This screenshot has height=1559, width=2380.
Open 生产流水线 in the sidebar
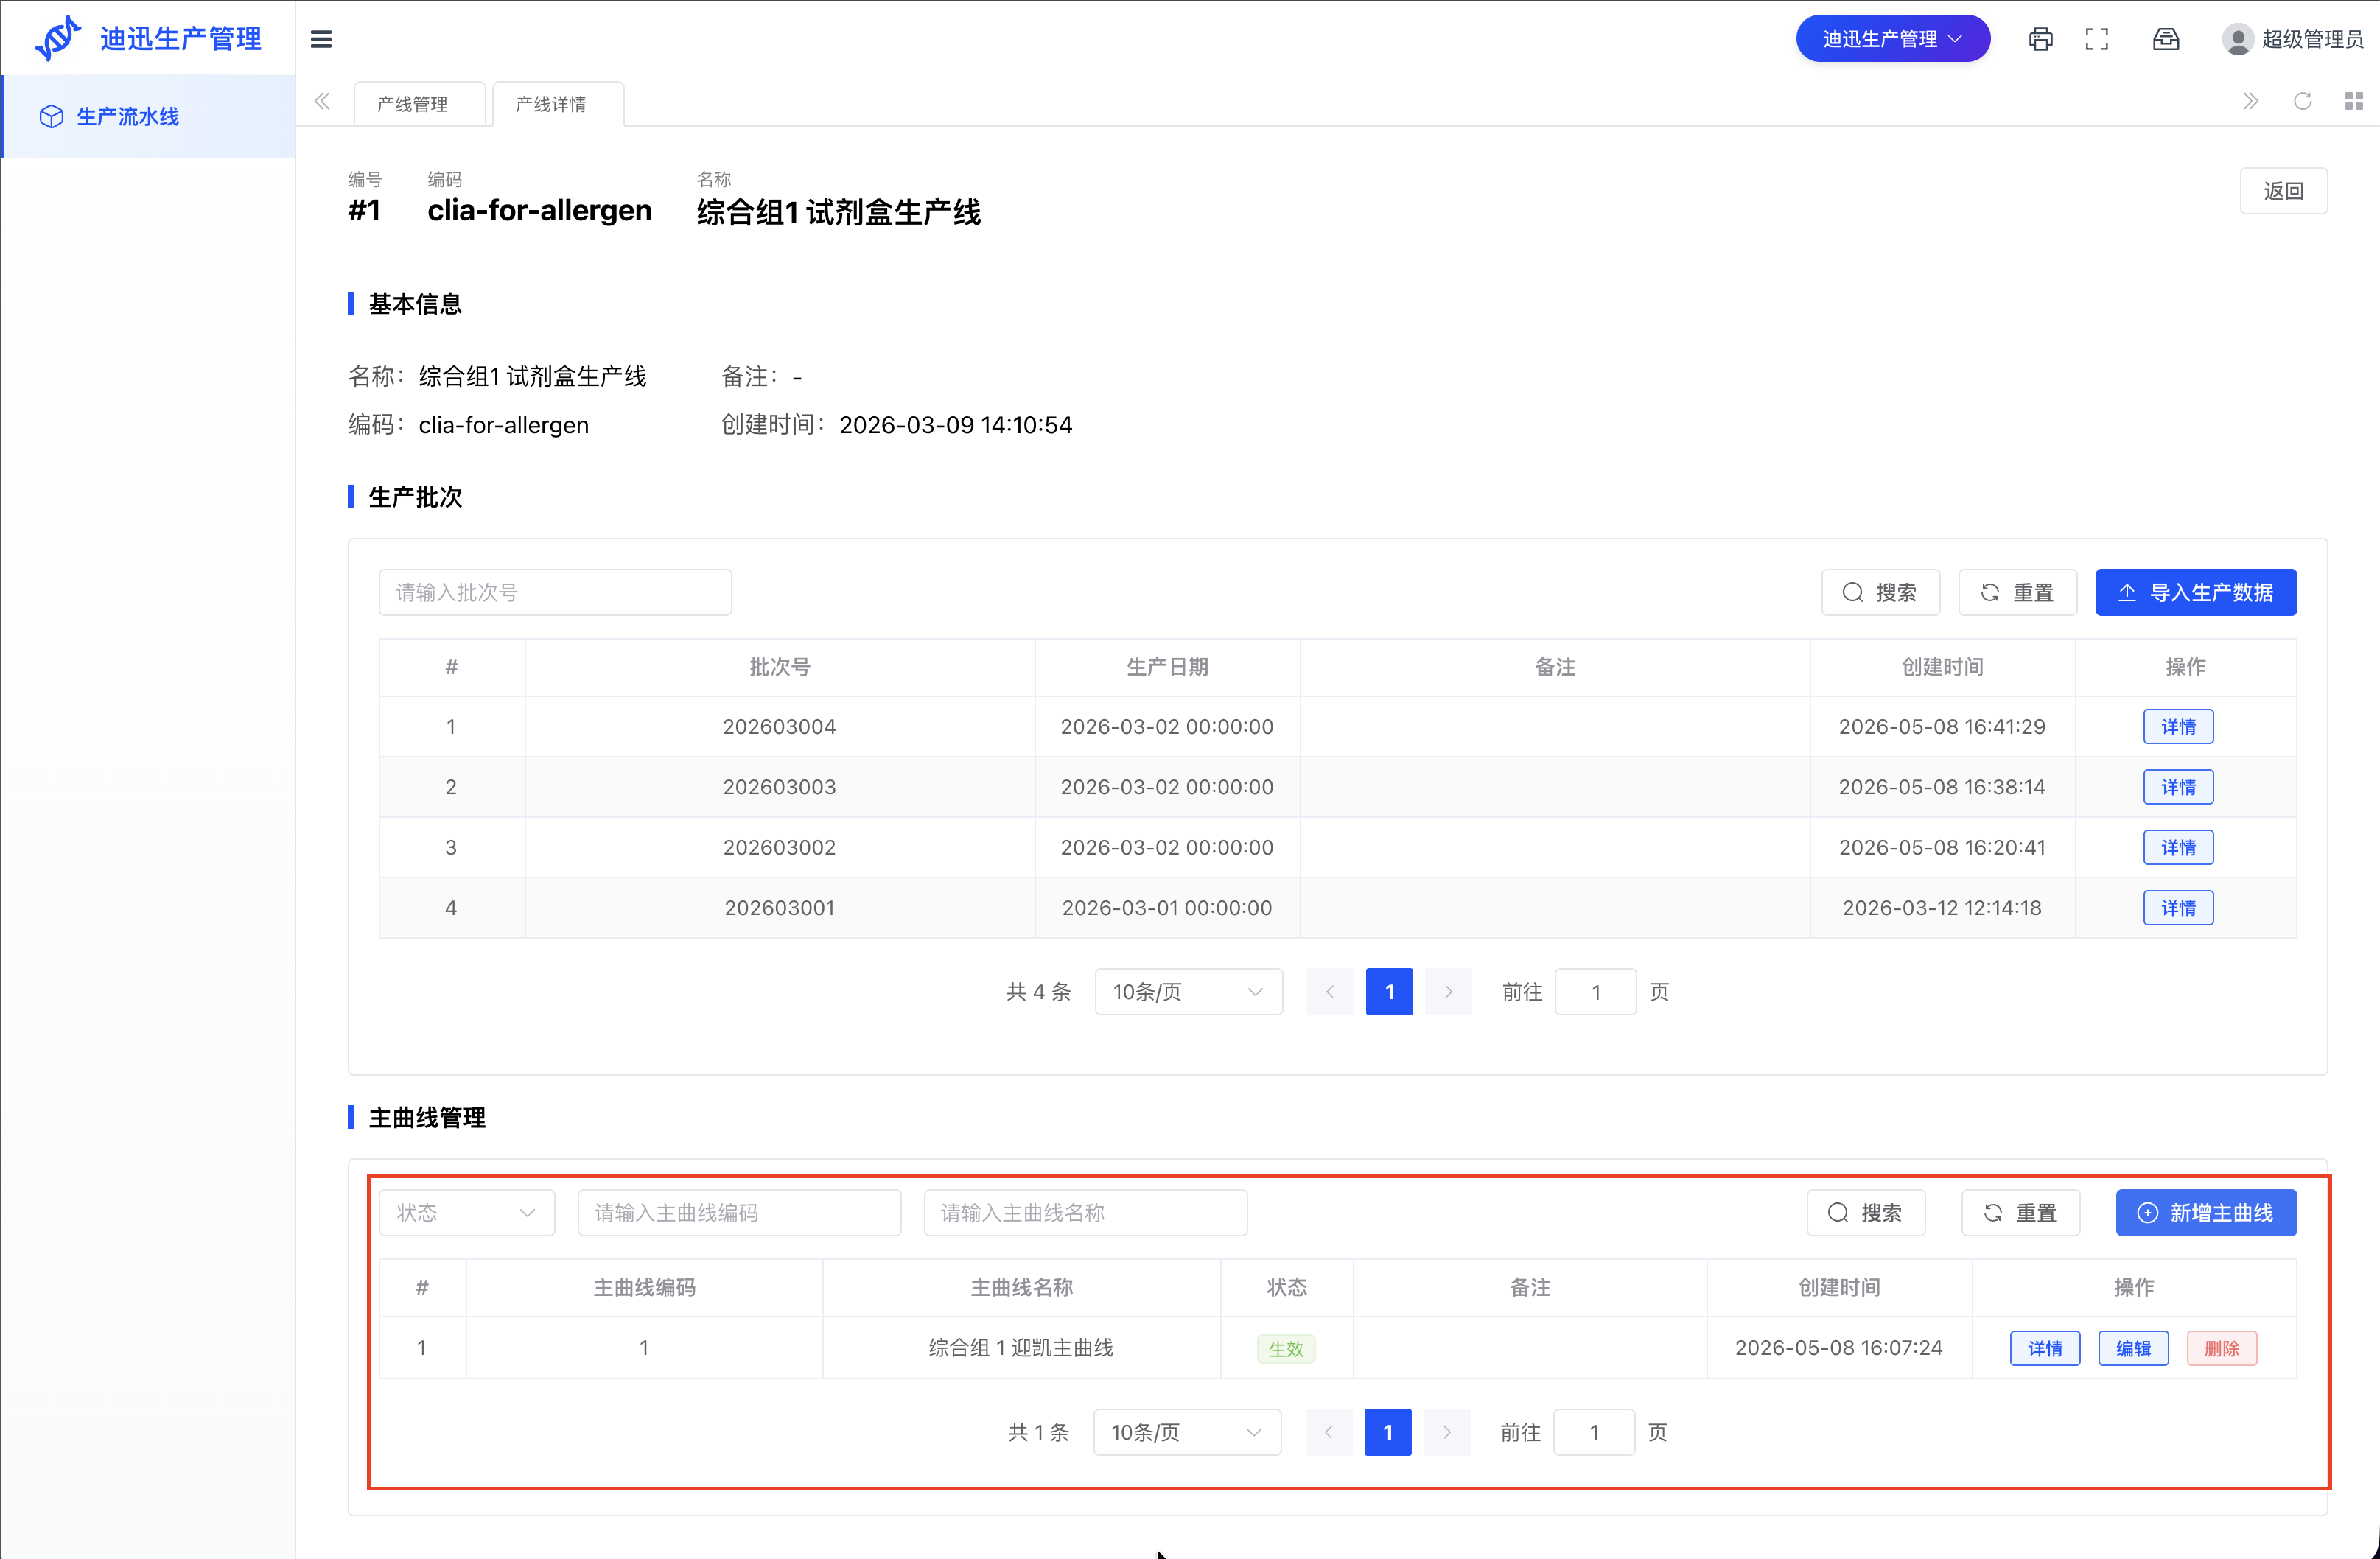(x=148, y=117)
